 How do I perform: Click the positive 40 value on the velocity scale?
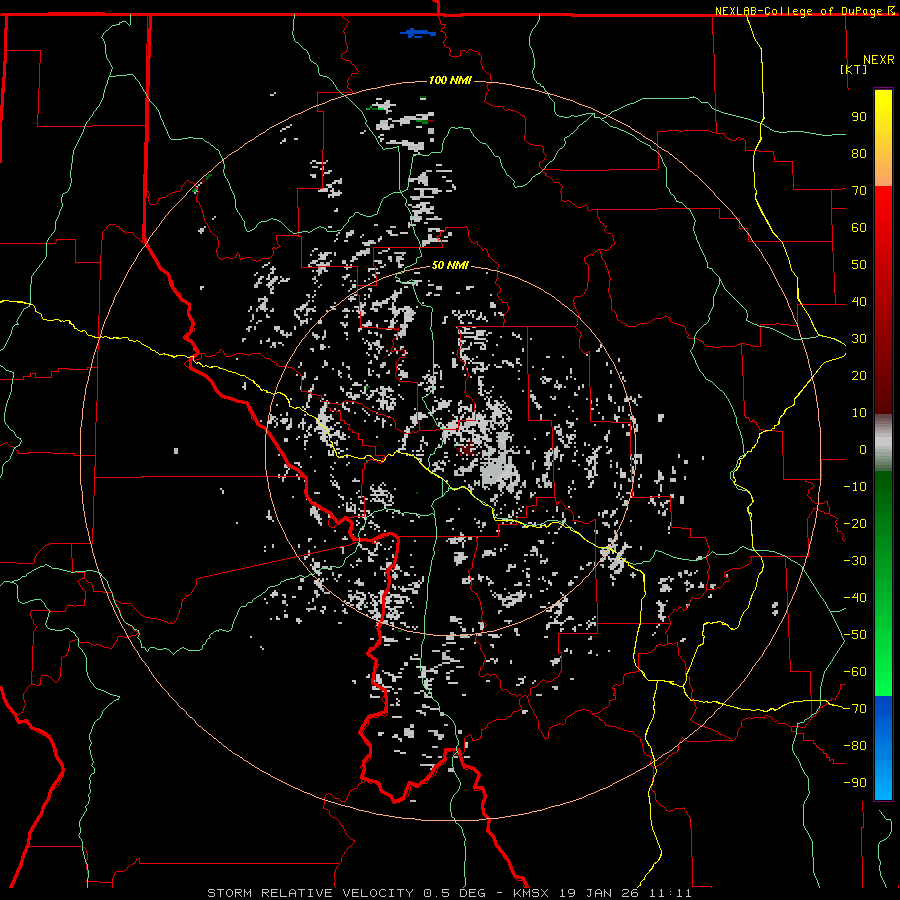click(x=859, y=301)
